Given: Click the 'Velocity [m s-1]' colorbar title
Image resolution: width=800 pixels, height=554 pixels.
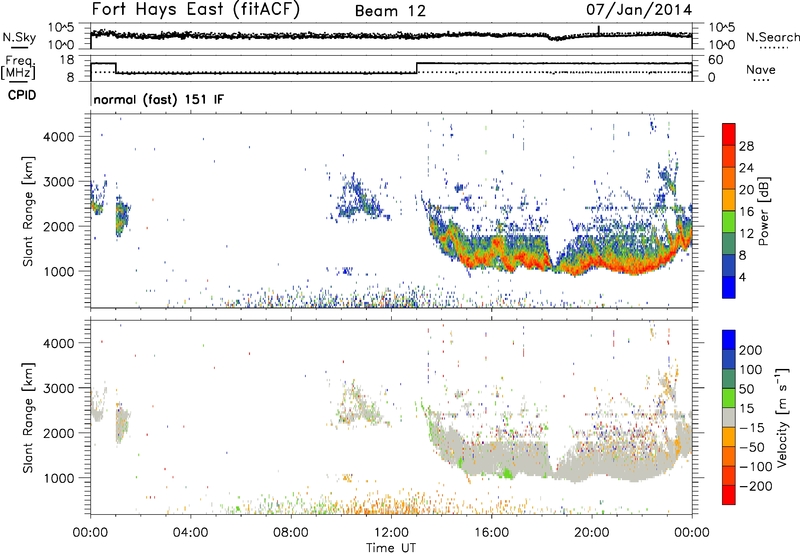Looking at the screenshot, I should [782, 417].
